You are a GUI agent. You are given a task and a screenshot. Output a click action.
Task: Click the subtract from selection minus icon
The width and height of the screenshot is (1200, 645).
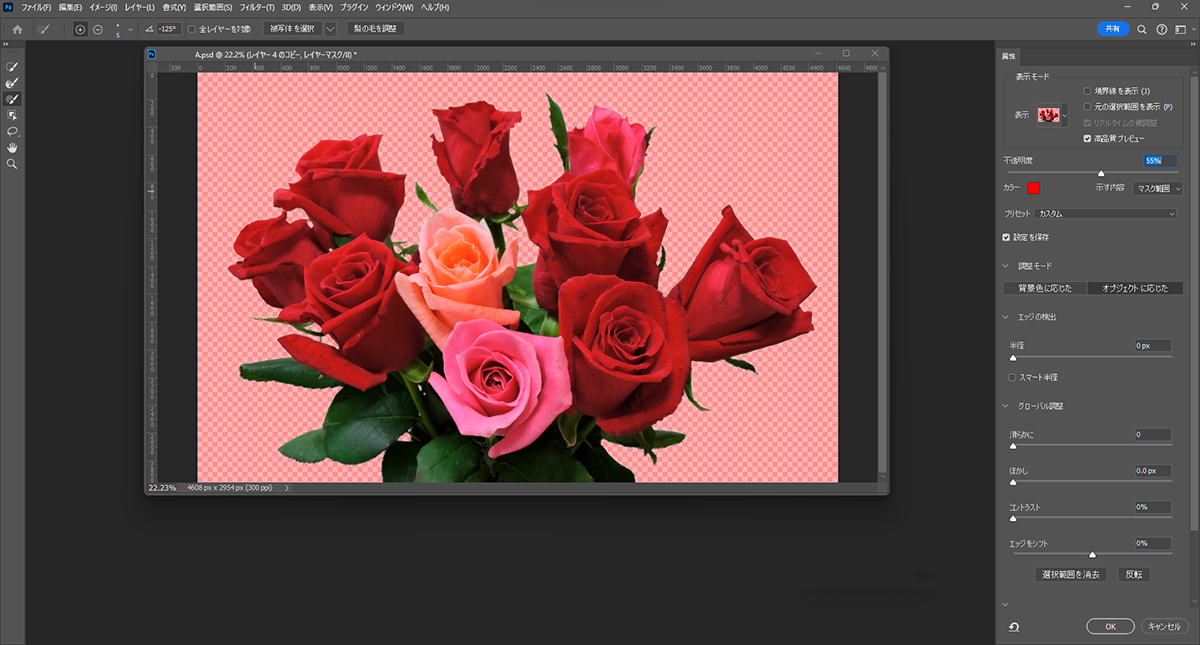(x=97, y=29)
